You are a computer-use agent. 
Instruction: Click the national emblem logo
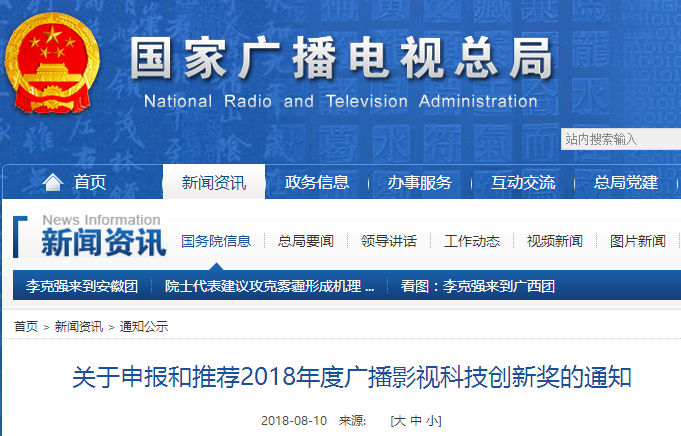point(52,63)
